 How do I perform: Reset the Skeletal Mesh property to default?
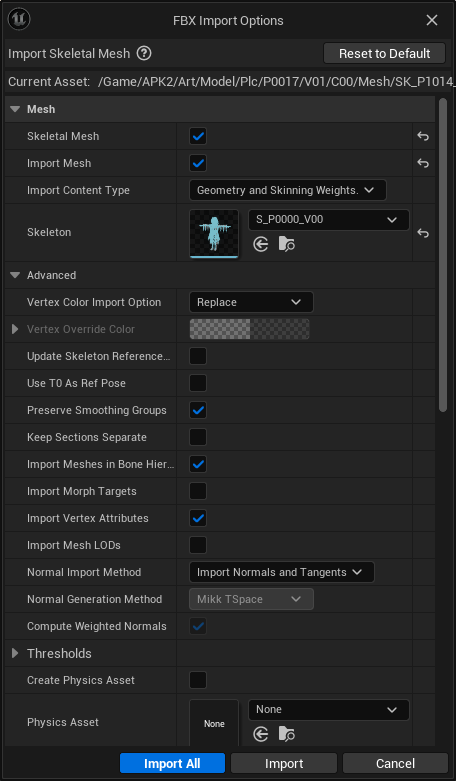(423, 136)
